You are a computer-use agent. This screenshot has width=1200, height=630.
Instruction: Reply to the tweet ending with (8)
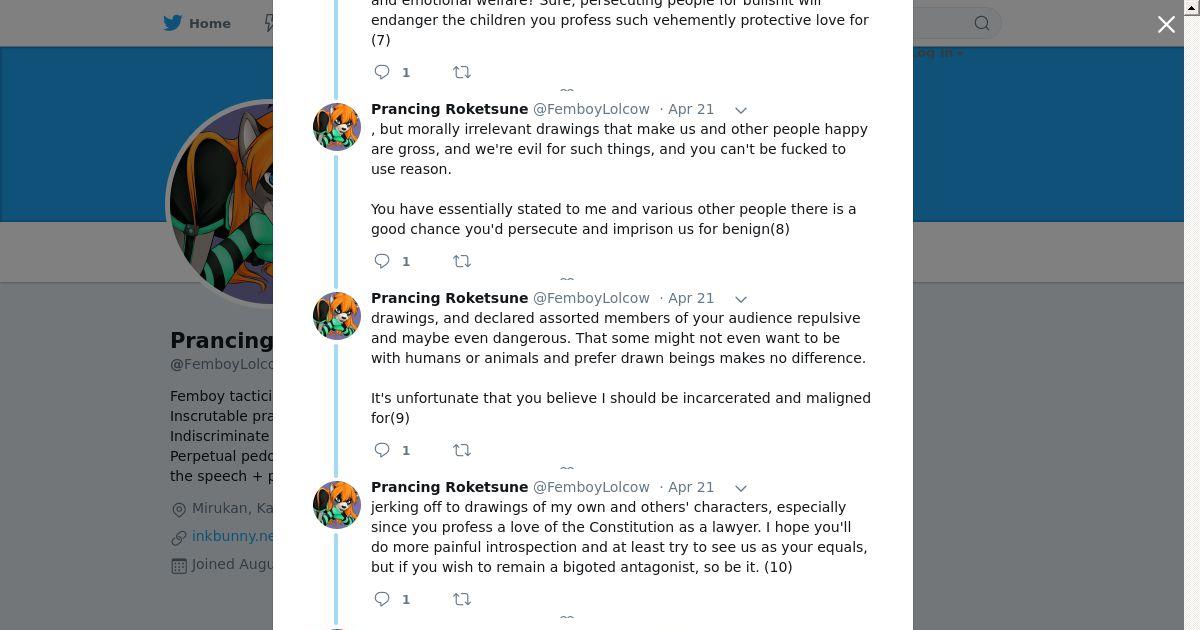tap(382, 261)
